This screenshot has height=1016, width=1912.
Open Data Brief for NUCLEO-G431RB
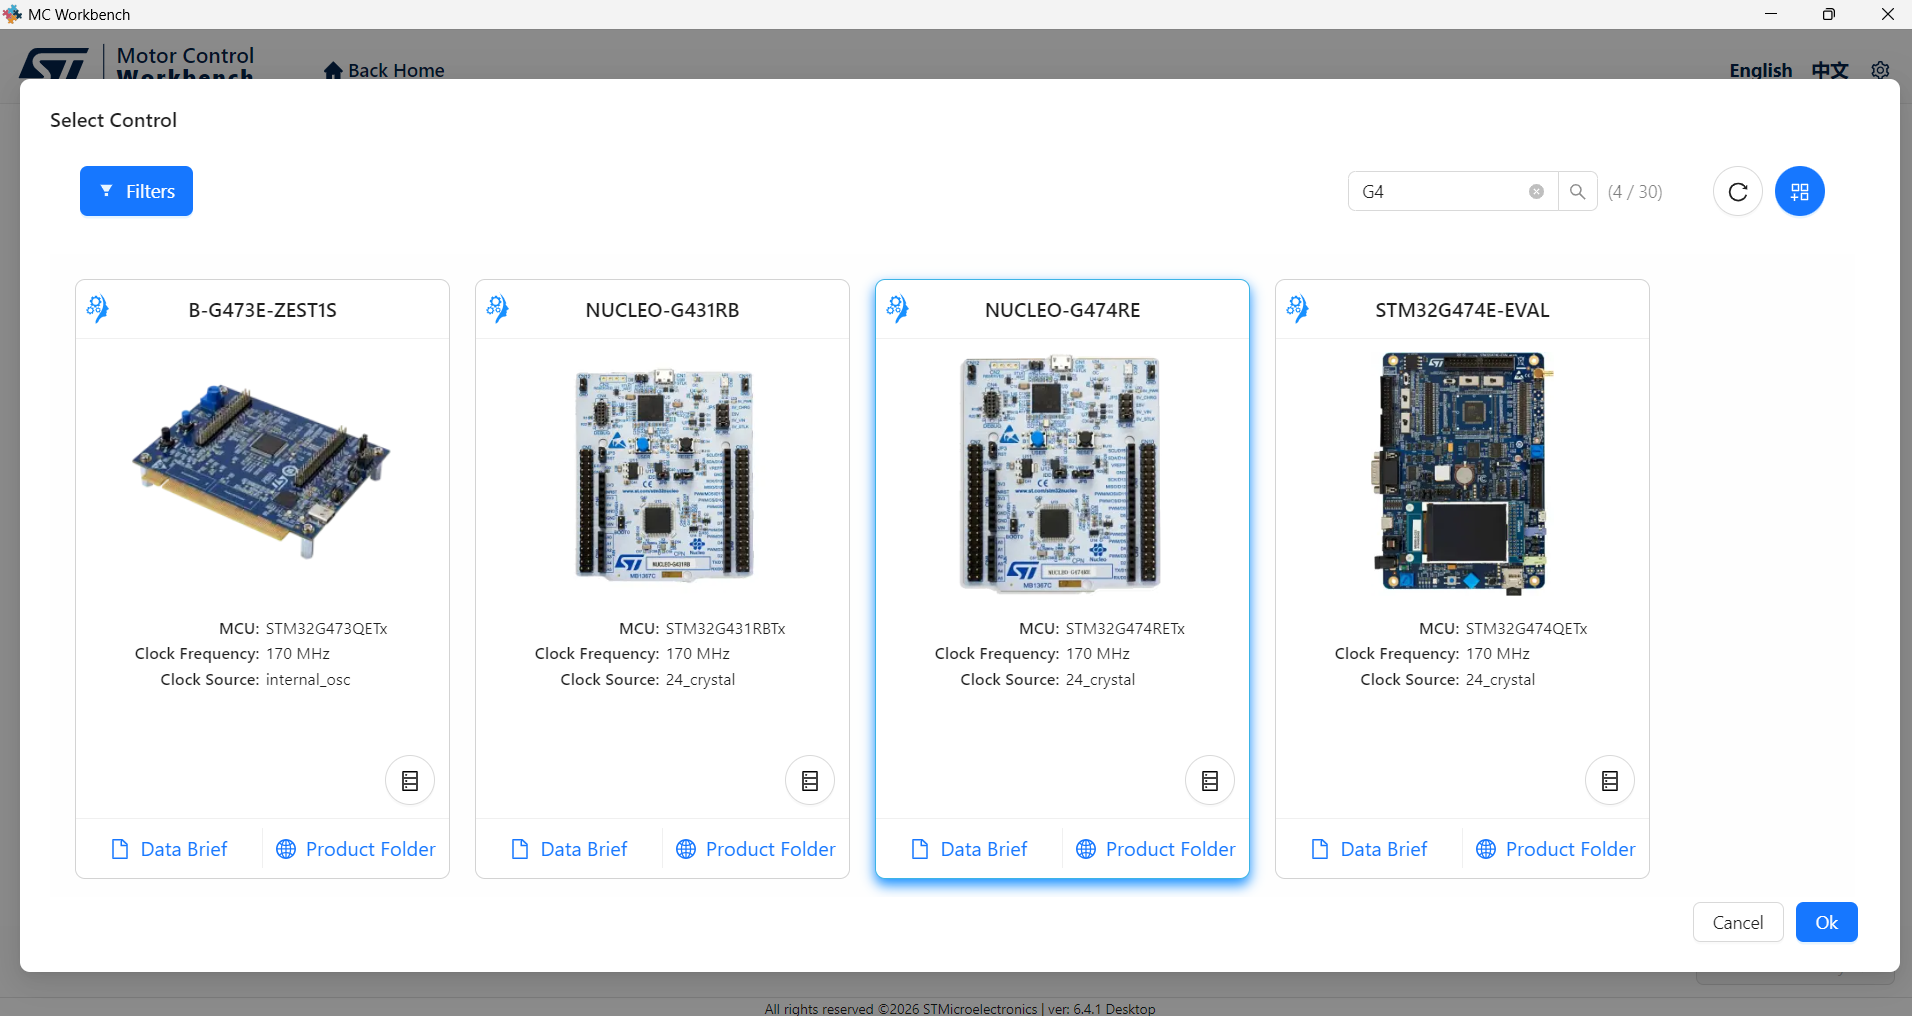tap(569, 849)
